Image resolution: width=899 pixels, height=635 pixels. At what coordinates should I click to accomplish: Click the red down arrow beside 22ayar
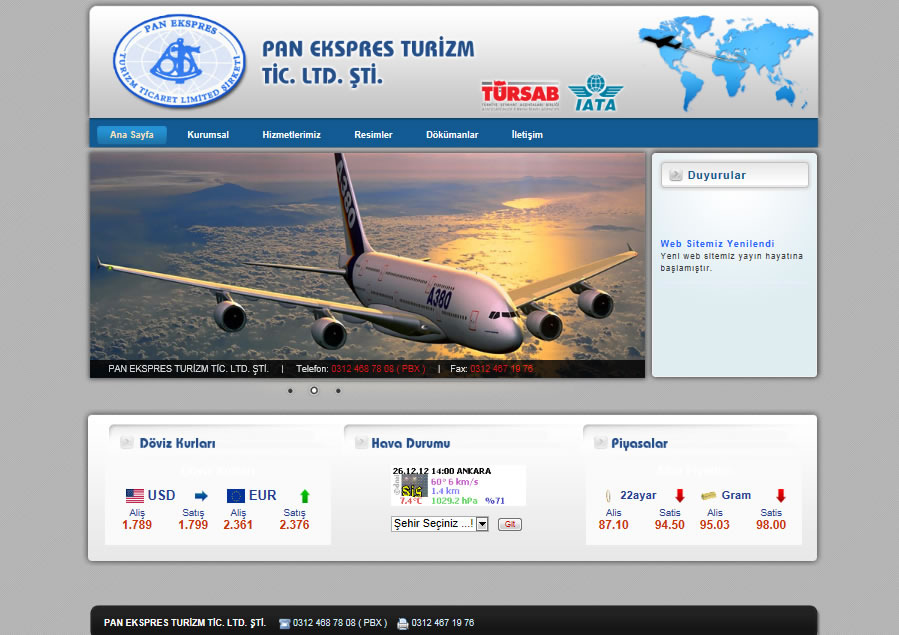point(679,496)
